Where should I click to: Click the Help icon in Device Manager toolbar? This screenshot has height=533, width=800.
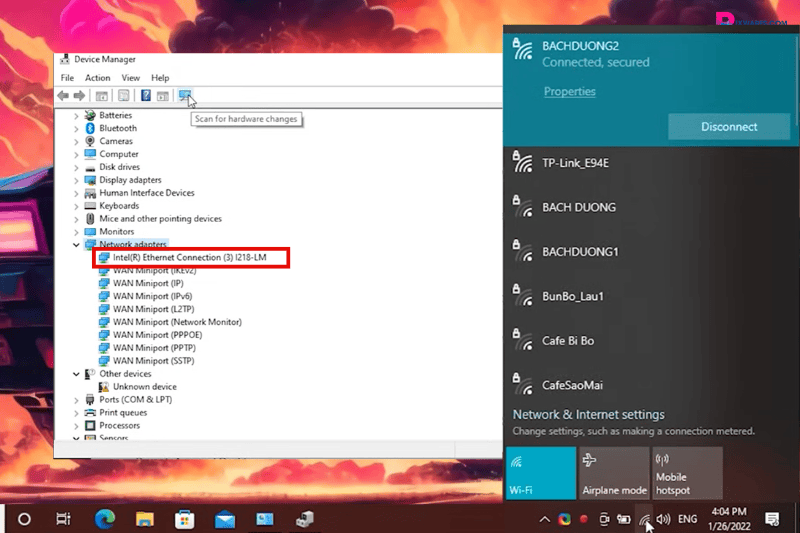(145, 96)
